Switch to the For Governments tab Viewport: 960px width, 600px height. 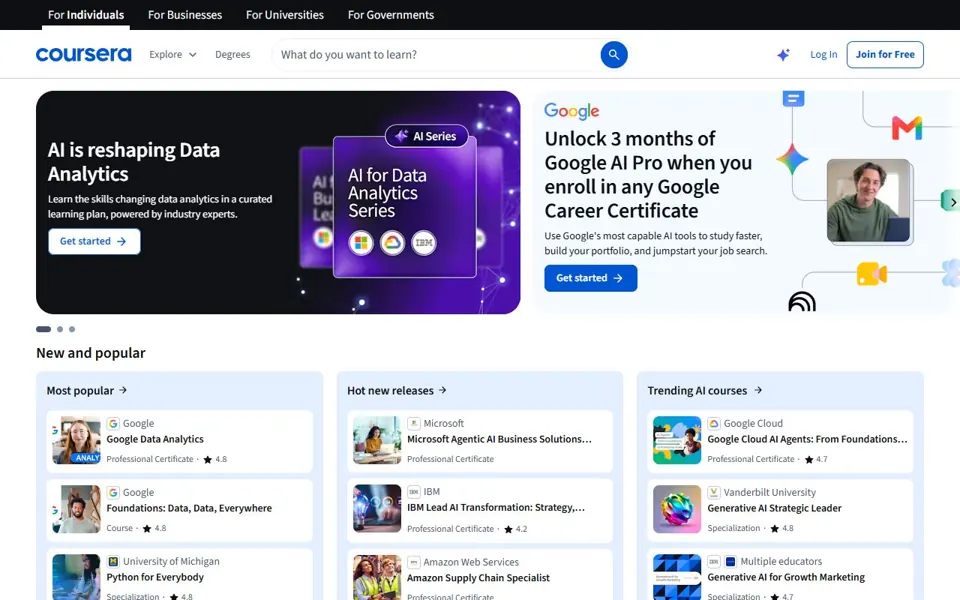(x=391, y=15)
